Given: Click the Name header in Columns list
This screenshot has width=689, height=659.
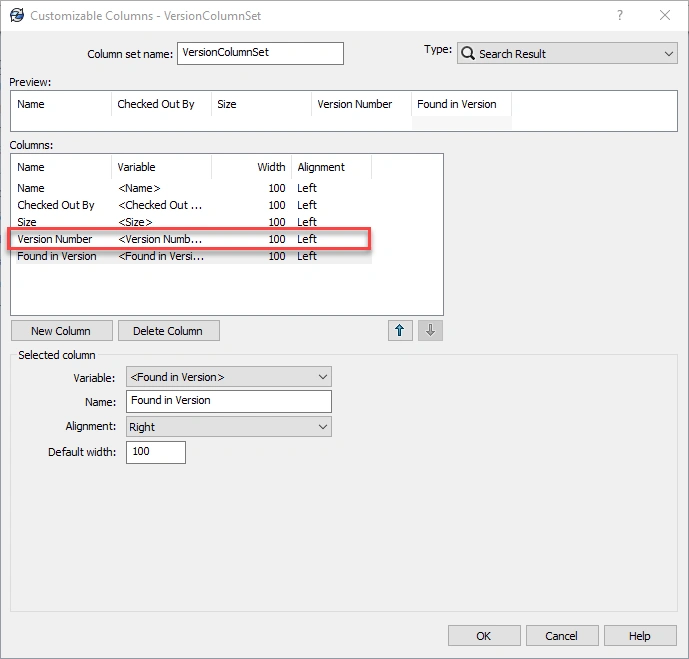Looking at the screenshot, I should tap(61, 167).
